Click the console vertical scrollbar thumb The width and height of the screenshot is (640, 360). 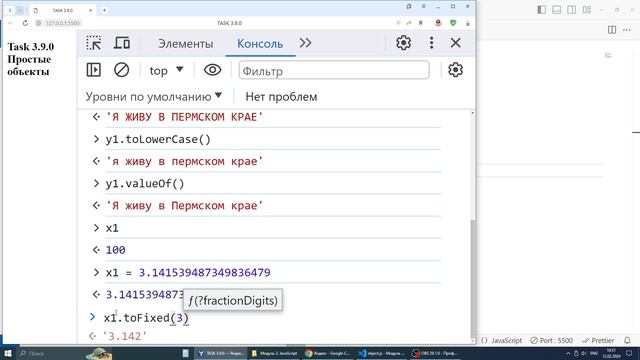(x=473, y=278)
